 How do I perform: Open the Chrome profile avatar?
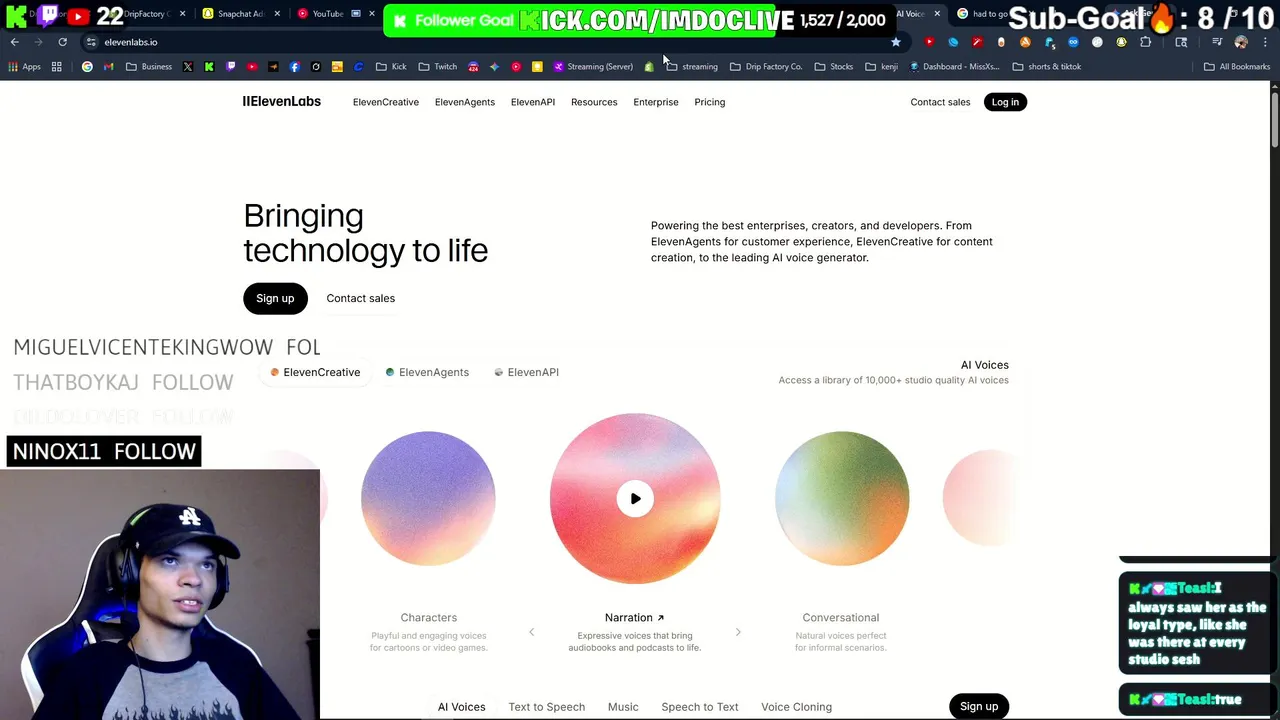[x=1241, y=42]
